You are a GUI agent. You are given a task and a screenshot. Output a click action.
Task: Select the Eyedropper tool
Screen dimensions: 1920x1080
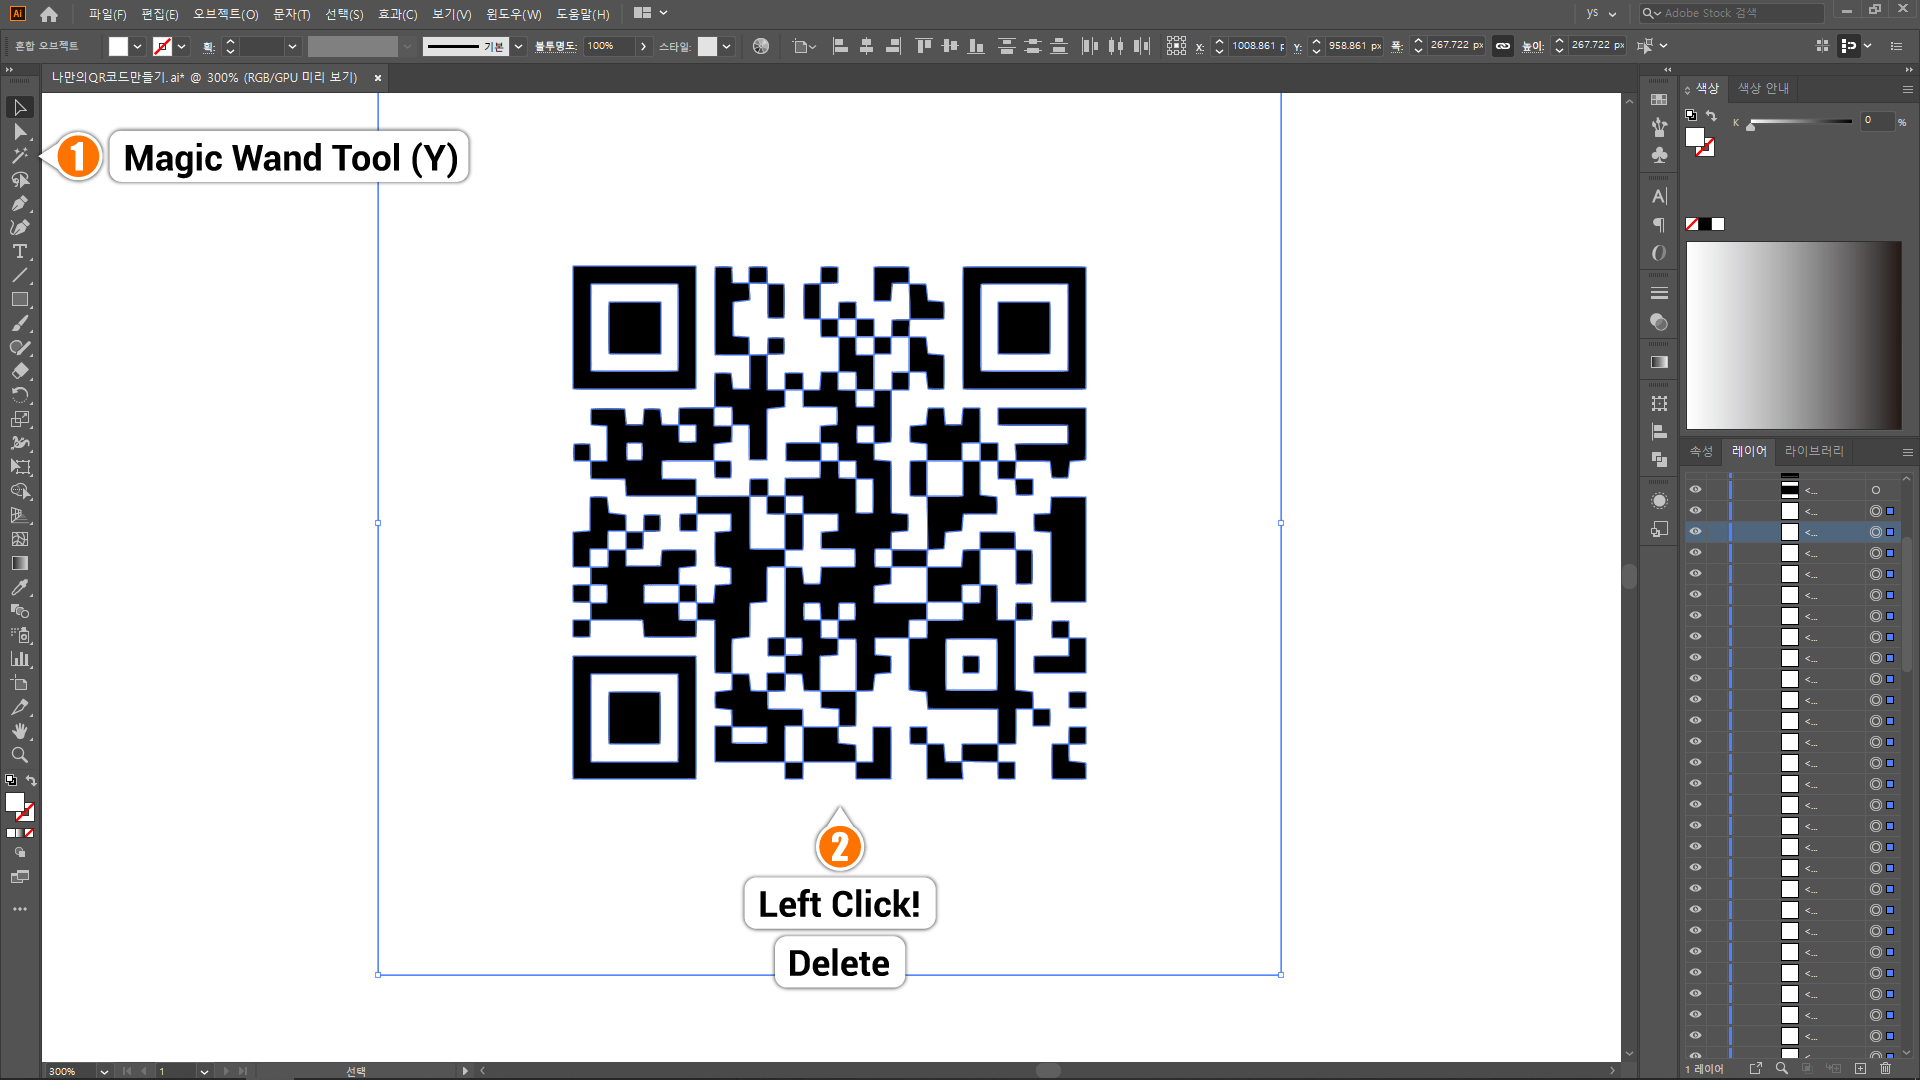pos(20,587)
